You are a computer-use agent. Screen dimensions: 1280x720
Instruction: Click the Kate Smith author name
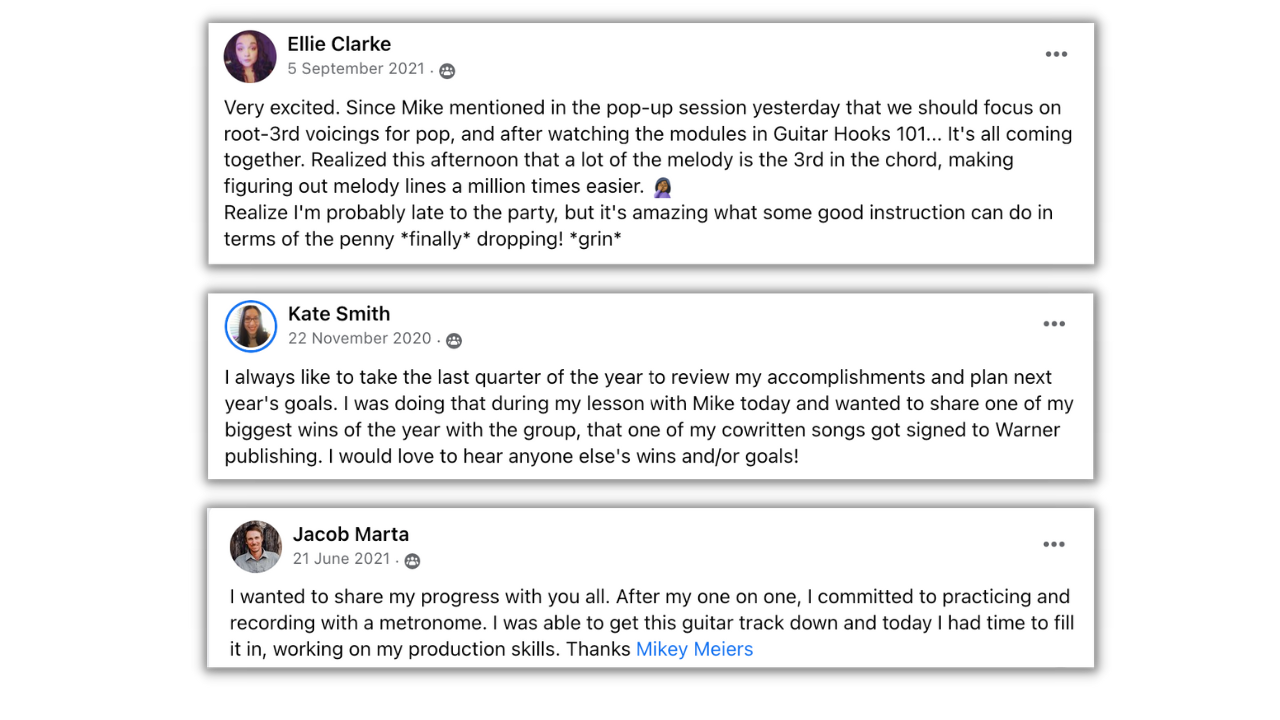coord(339,314)
